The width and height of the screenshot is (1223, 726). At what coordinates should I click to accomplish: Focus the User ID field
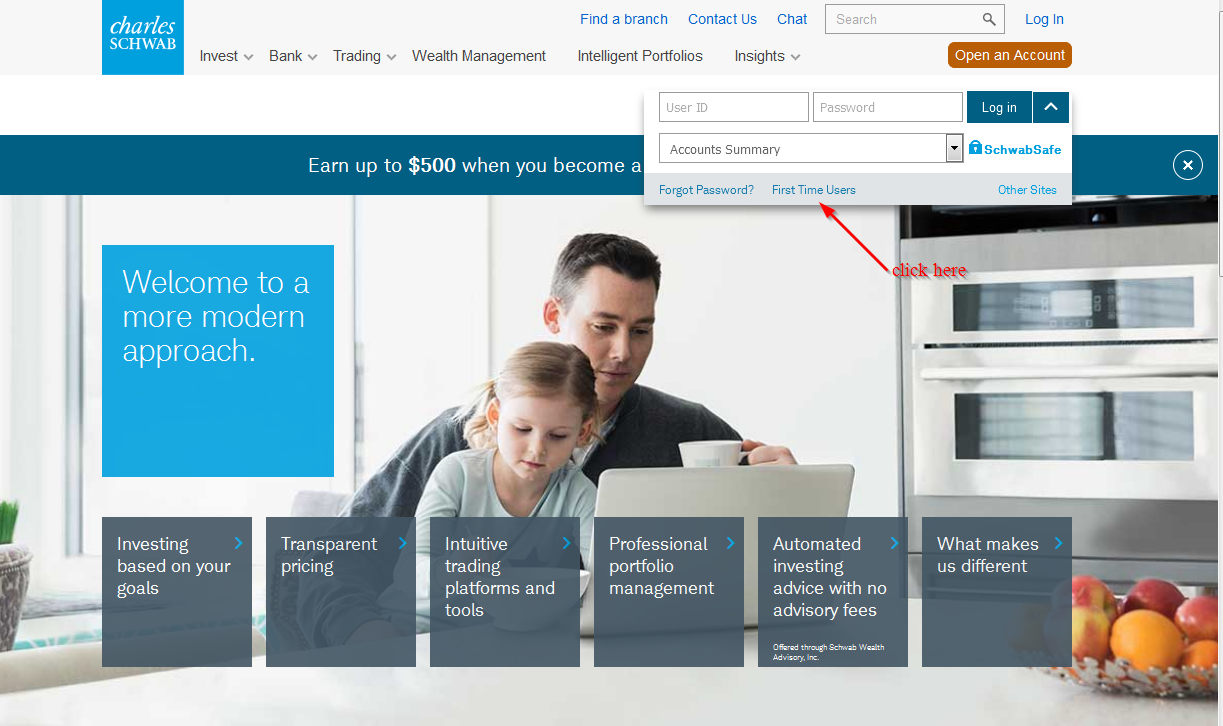click(x=734, y=107)
